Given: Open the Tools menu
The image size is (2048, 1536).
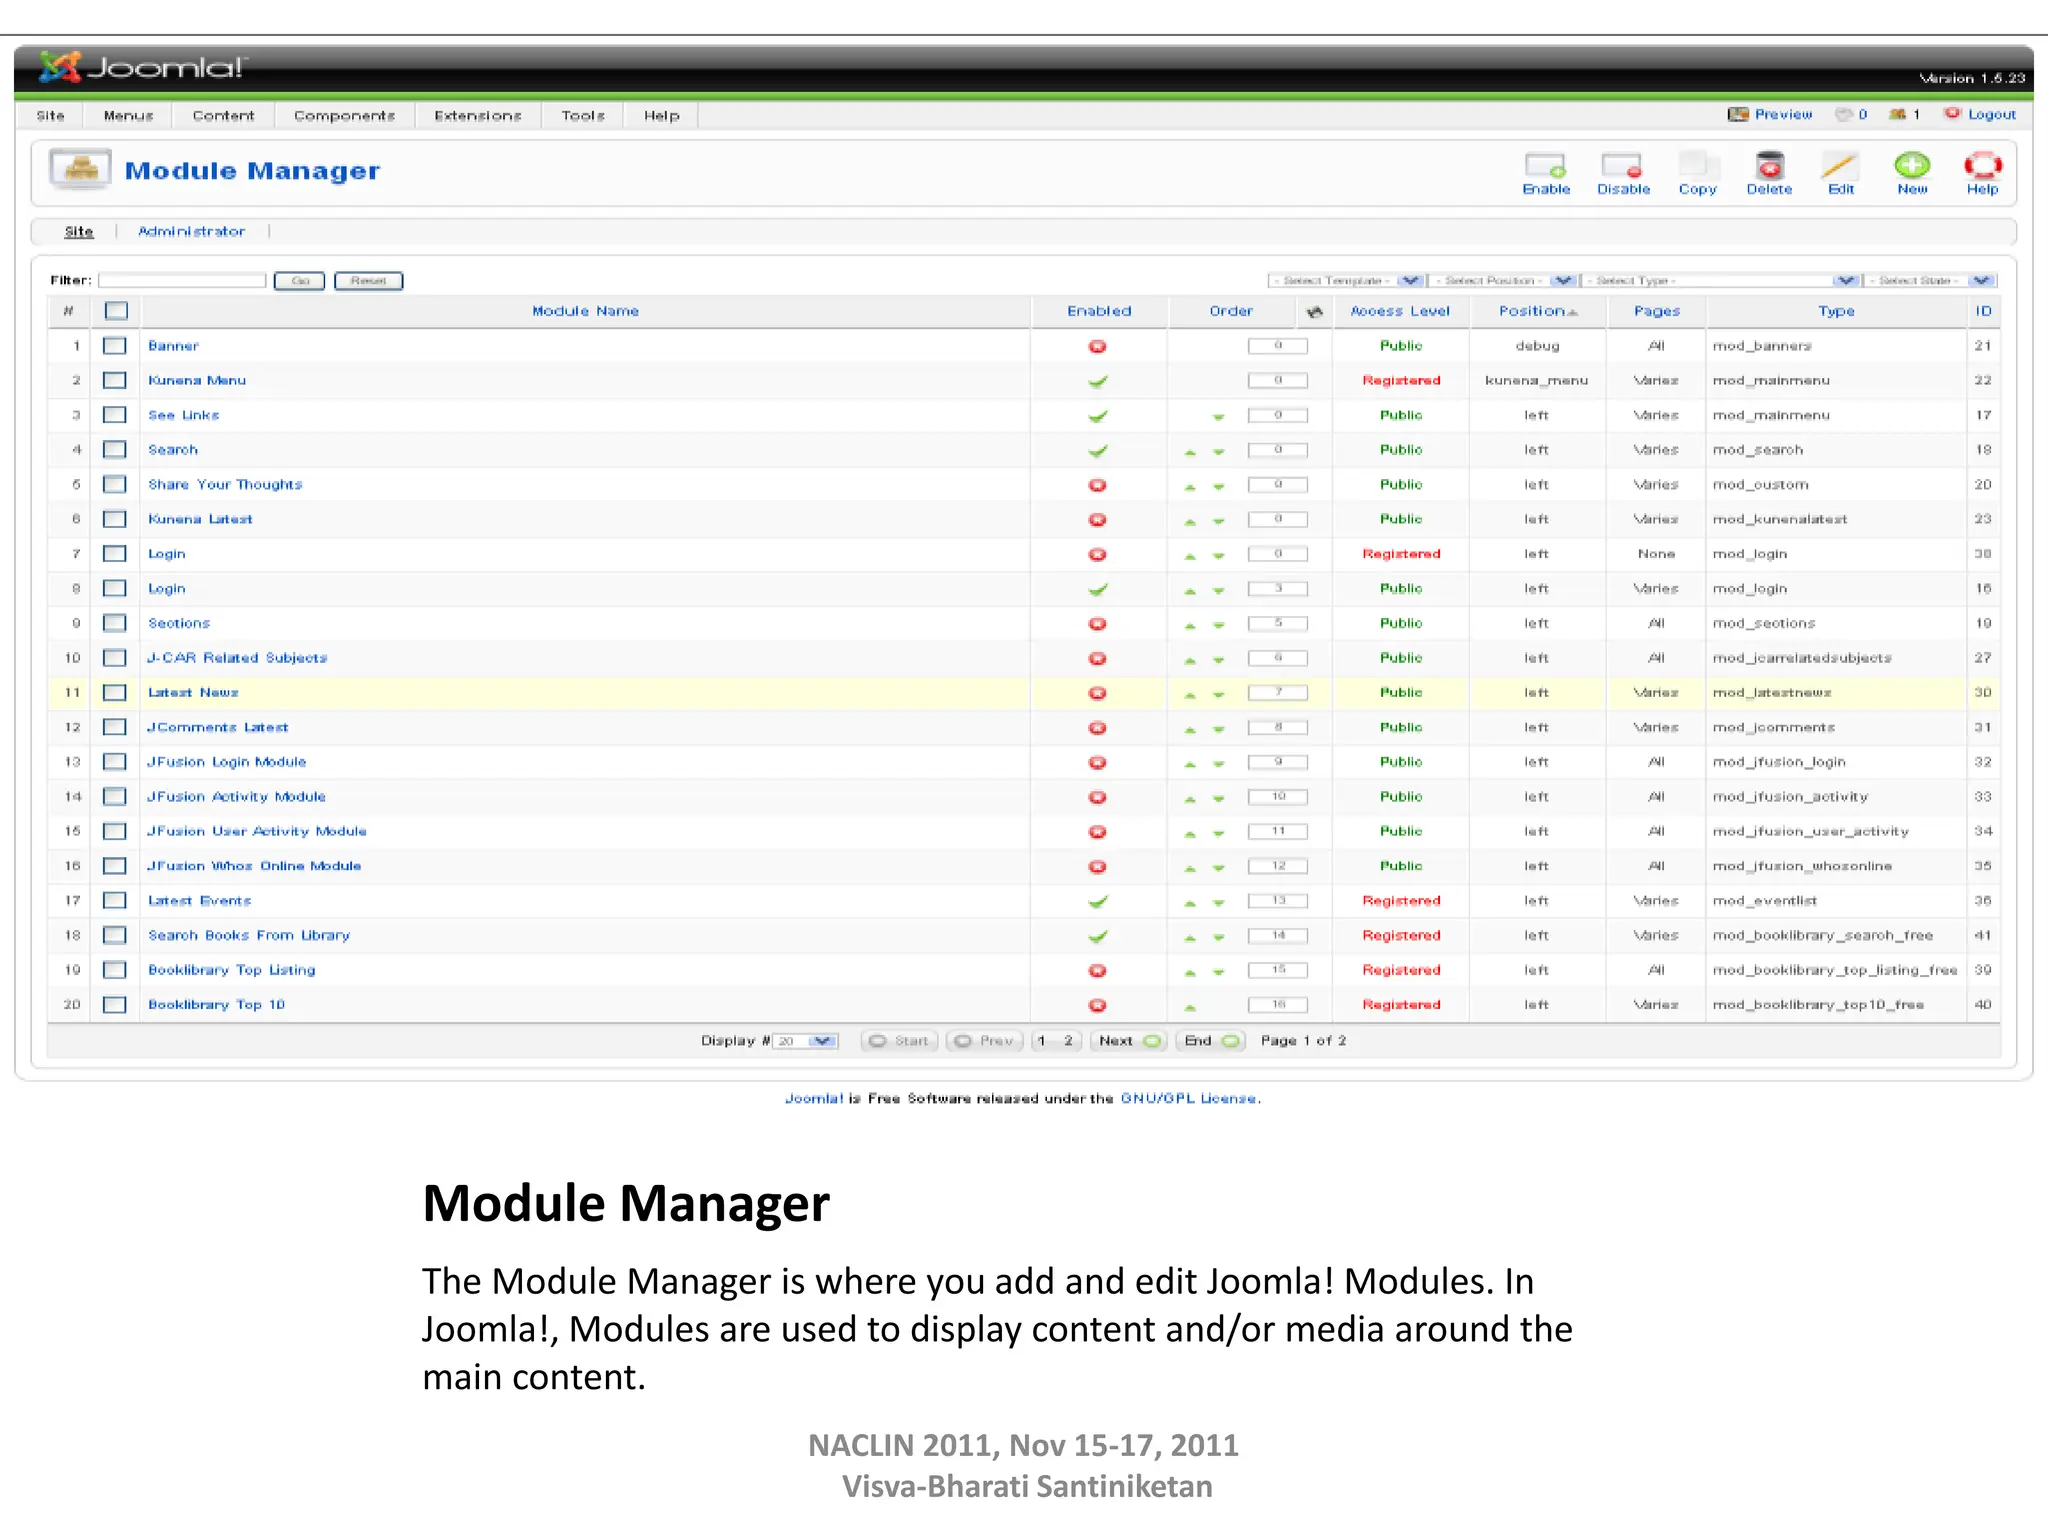Looking at the screenshot, I should (x=583, y=116).
